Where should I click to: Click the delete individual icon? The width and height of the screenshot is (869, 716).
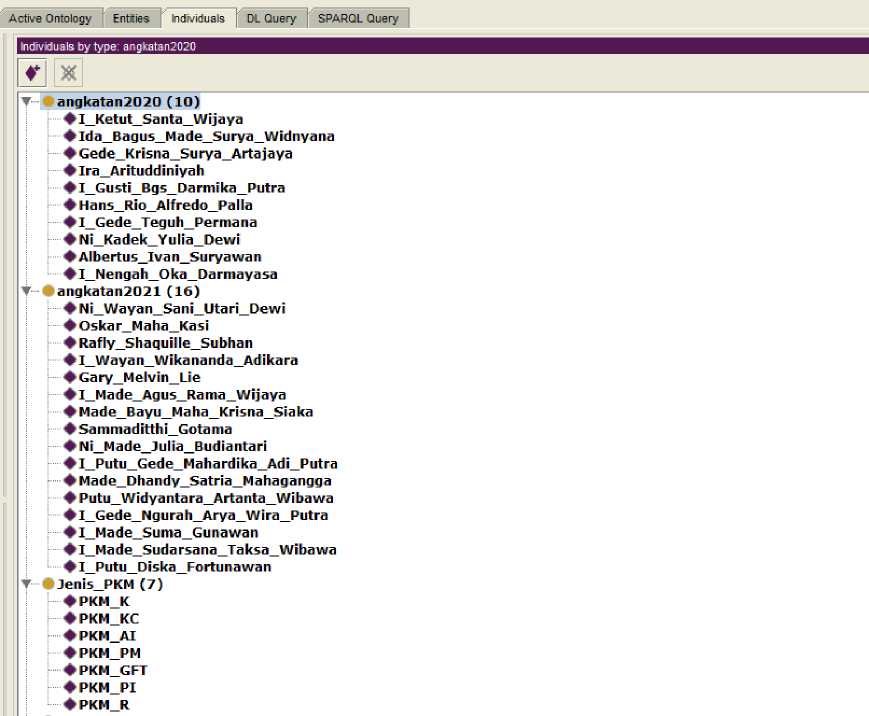pos(68,72)
